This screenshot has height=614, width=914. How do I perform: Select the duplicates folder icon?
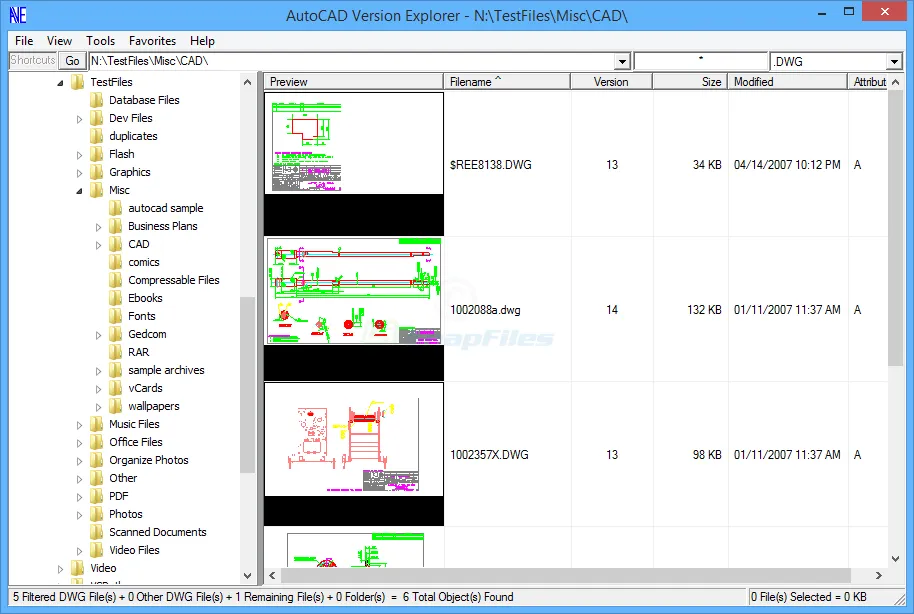97,136
